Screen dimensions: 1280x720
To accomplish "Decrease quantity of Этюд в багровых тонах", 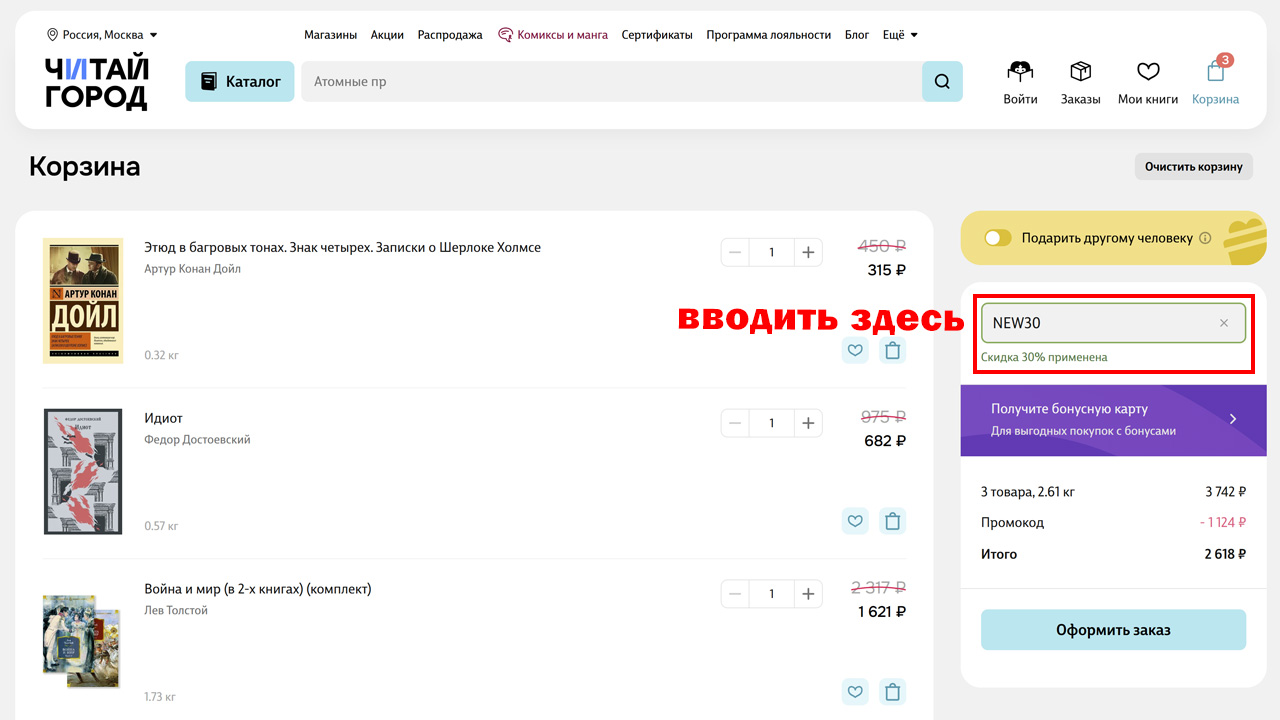I will tap(735, 252).
